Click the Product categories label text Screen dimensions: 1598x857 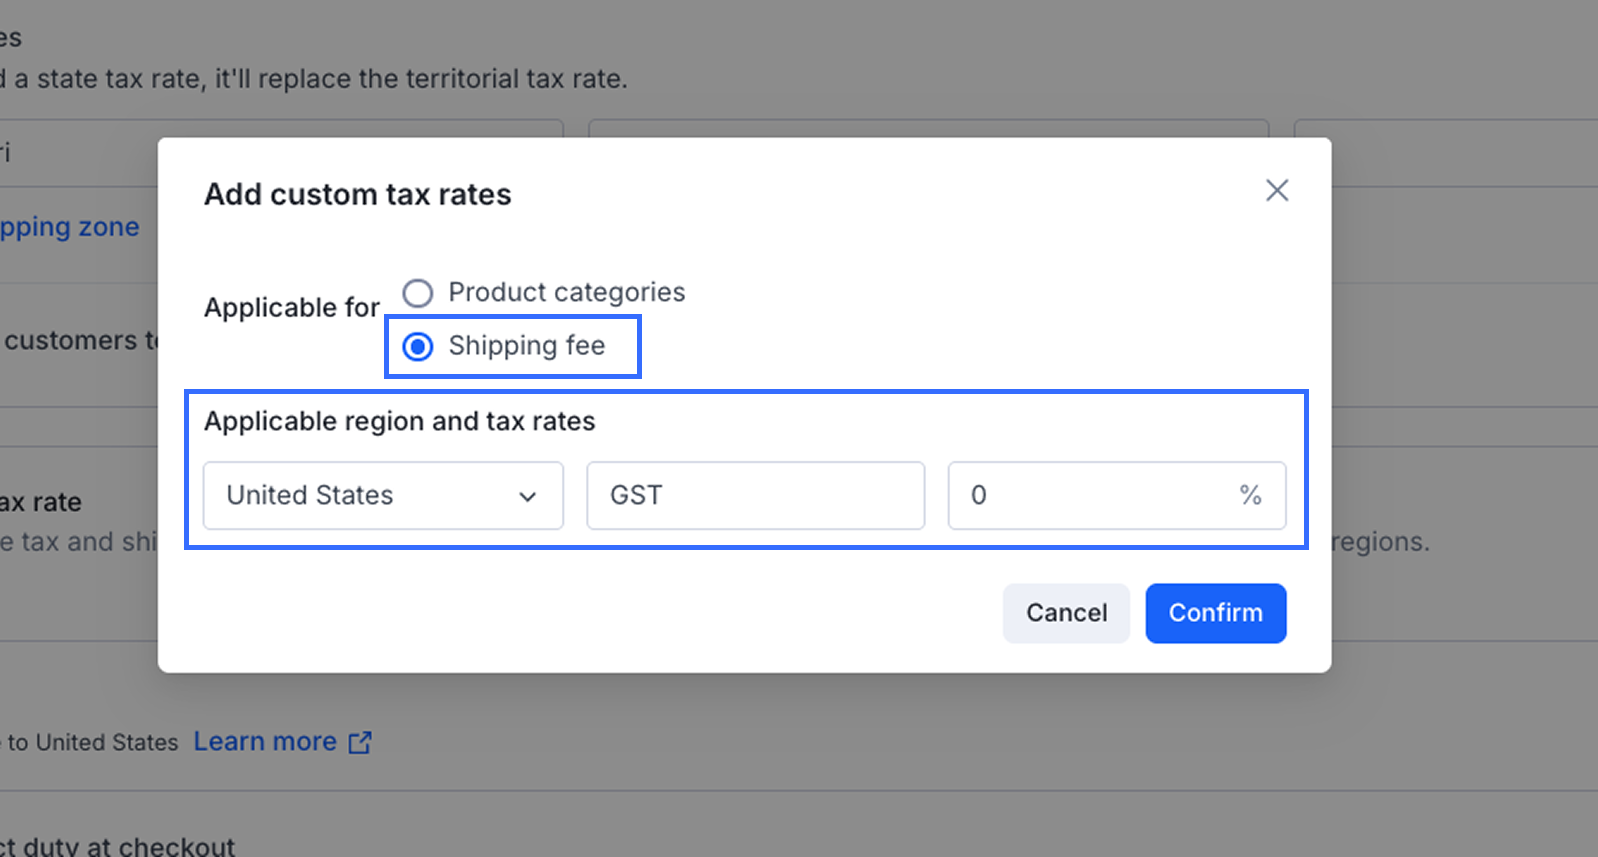coord(566,292)
